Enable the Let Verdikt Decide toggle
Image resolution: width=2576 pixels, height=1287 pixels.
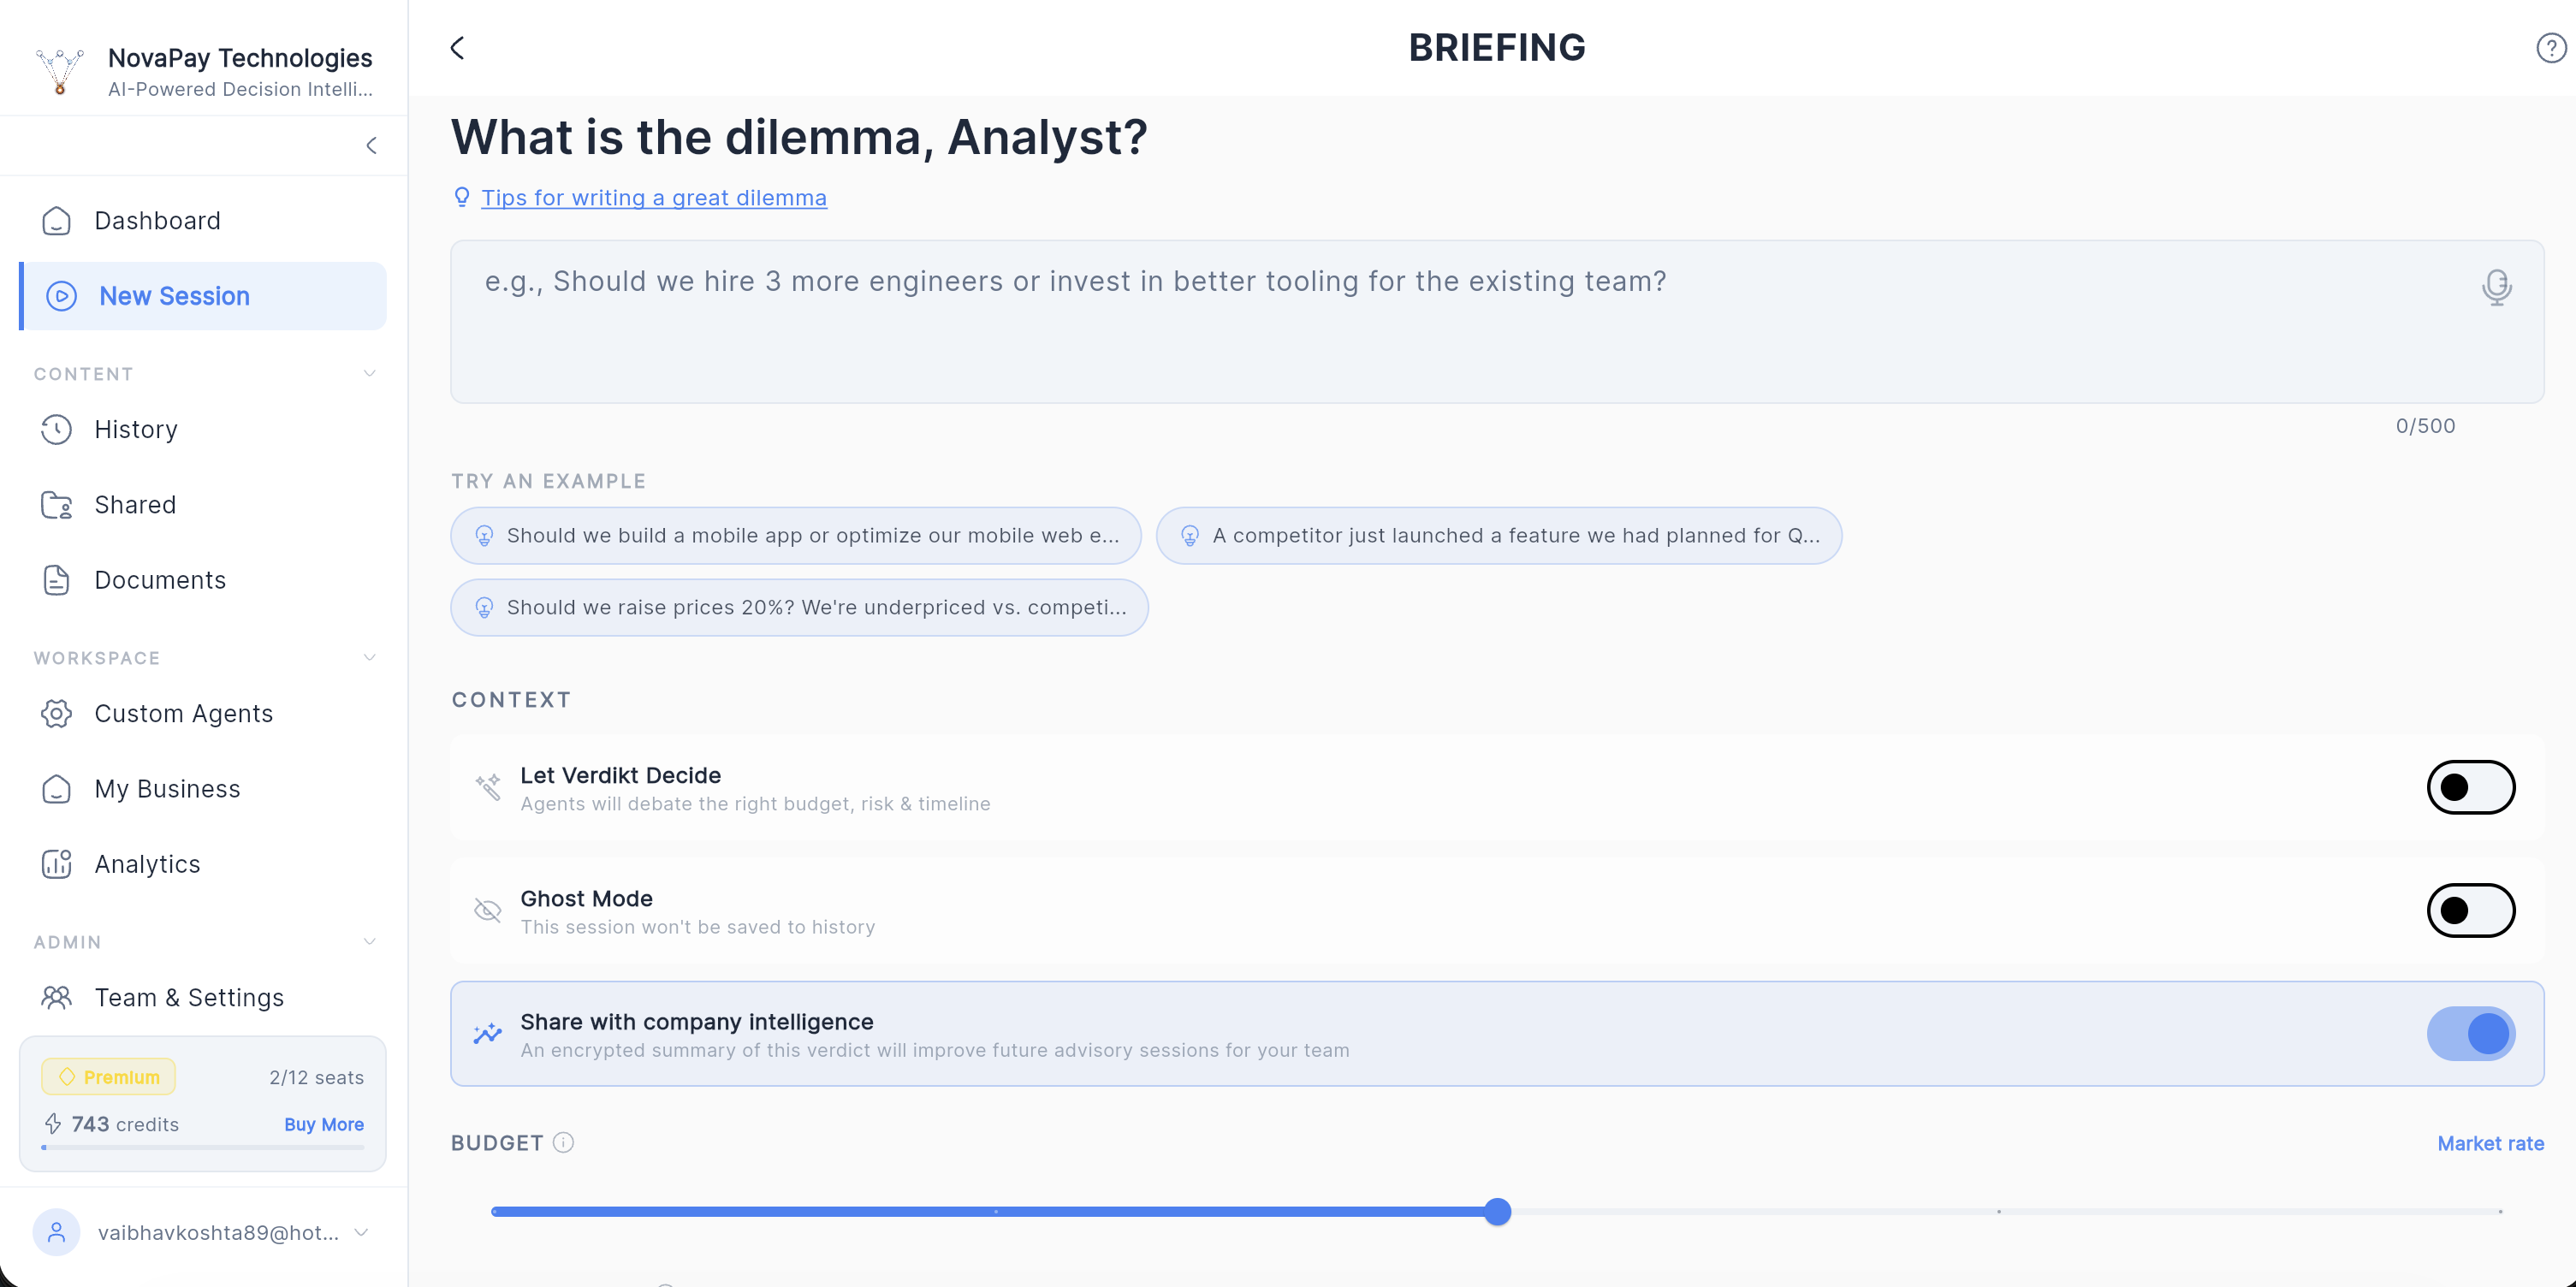[x=2470, y=788]
